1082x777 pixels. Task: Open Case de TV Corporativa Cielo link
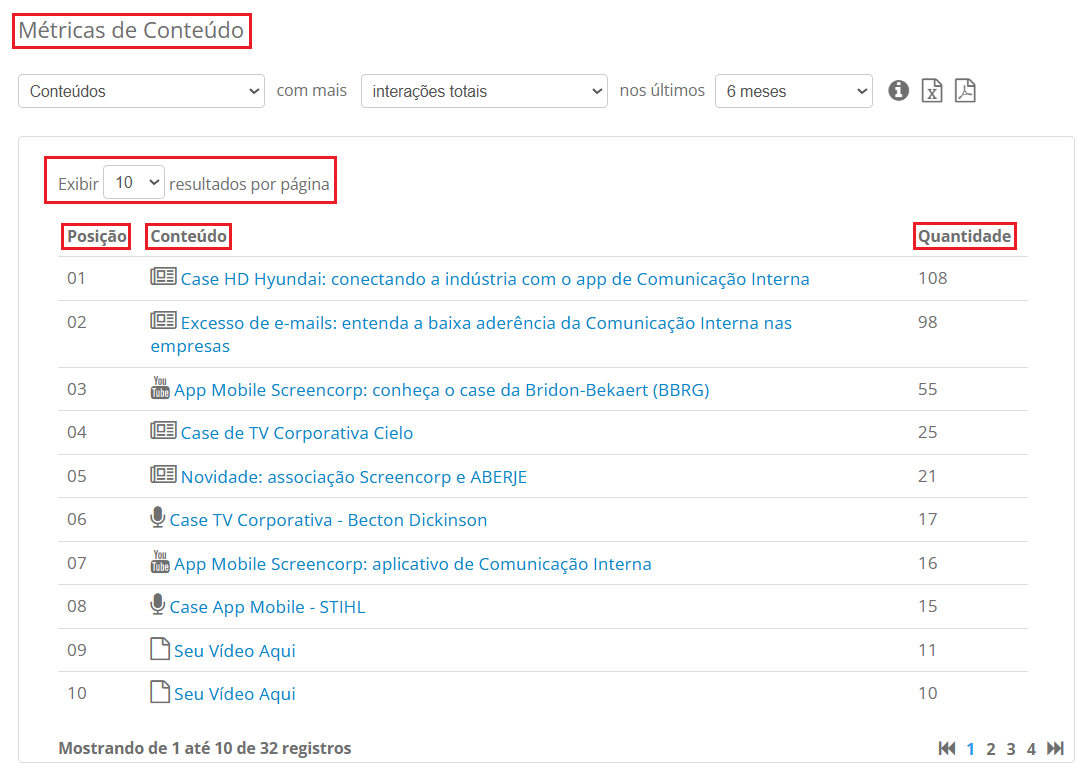coord(297,433)
